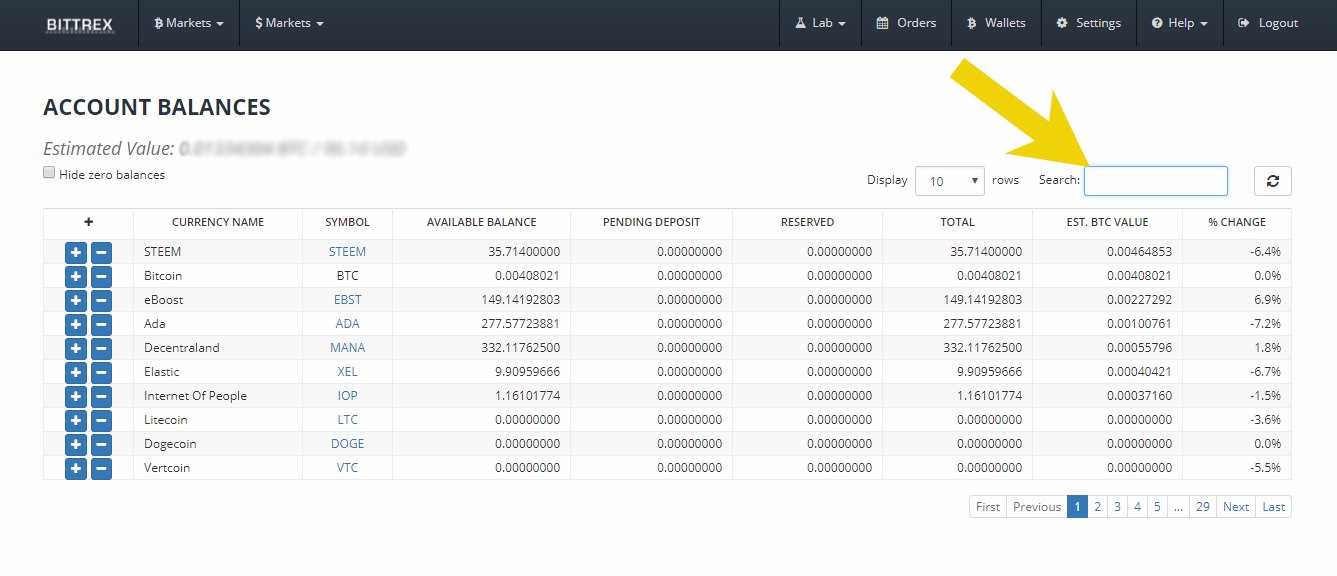This screenshot has width=1337, height=576.
Task: Click the deposit plus button for Ada
Action: pos(76,324)
